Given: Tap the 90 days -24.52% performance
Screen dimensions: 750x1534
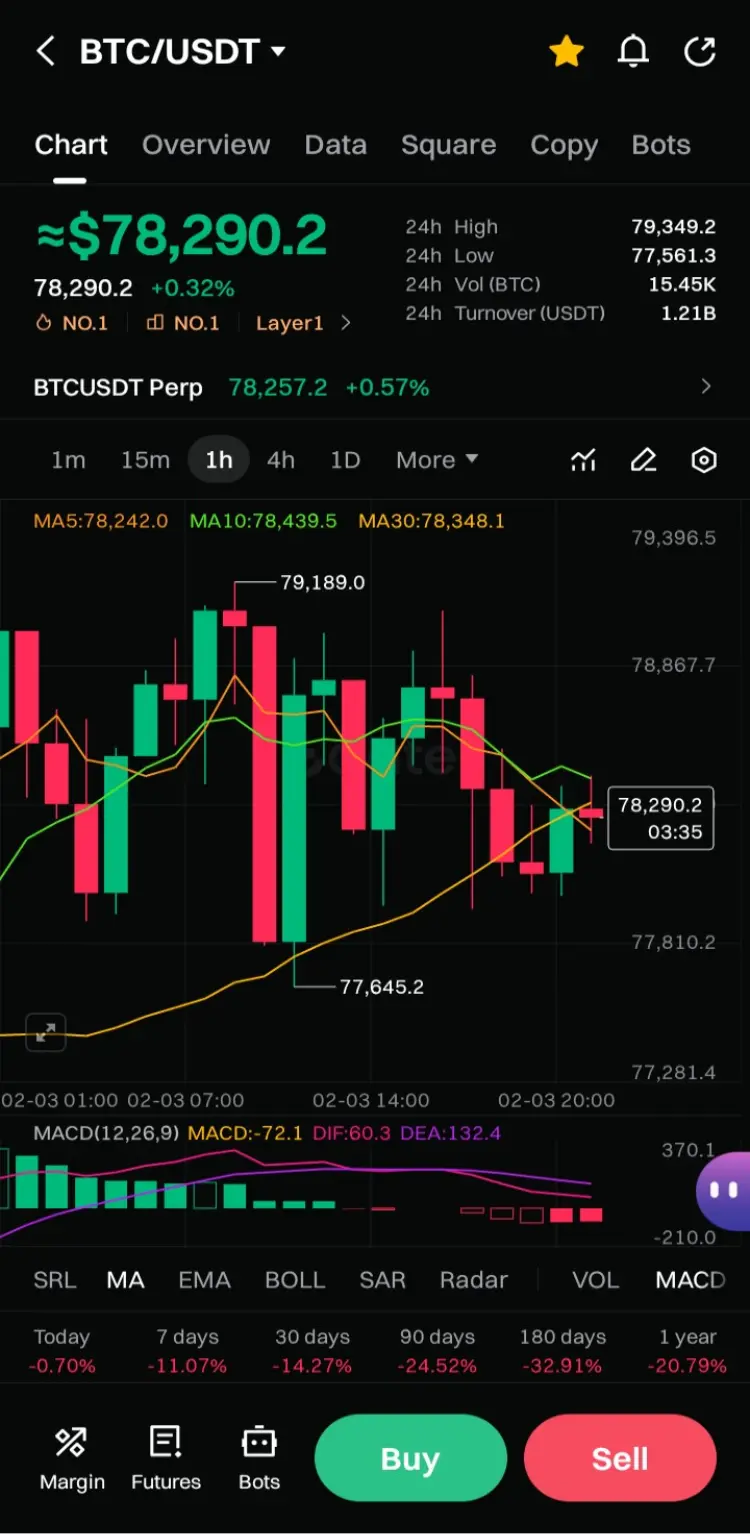Looking at the screenshot, I should (438, 1351).
